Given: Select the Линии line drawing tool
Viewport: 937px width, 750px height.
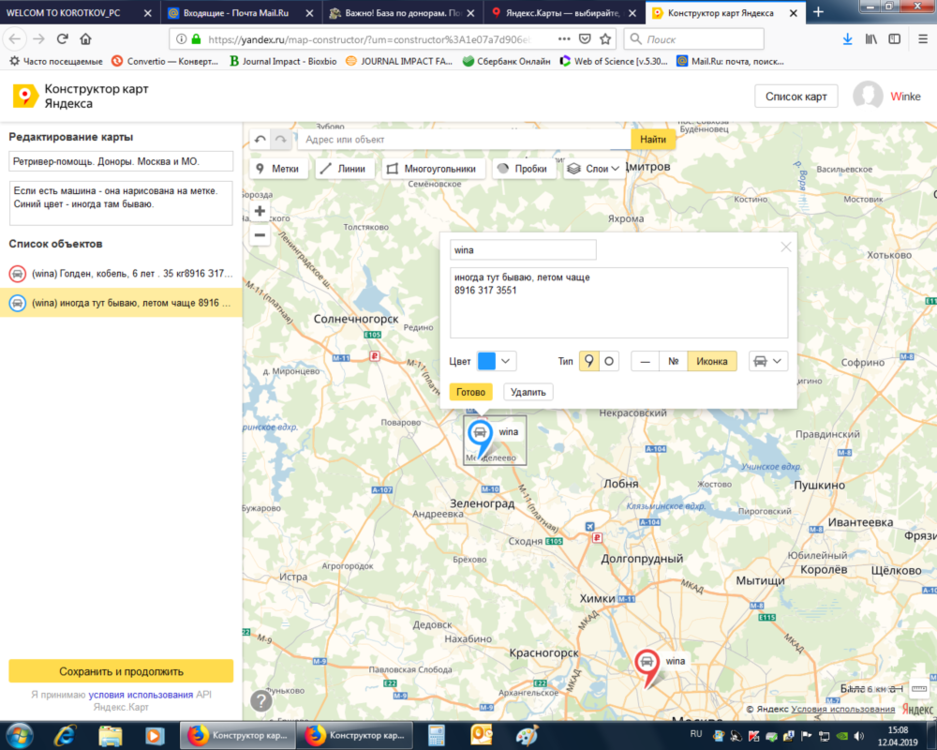Looking at the screenshot, I should pos(343,169).
